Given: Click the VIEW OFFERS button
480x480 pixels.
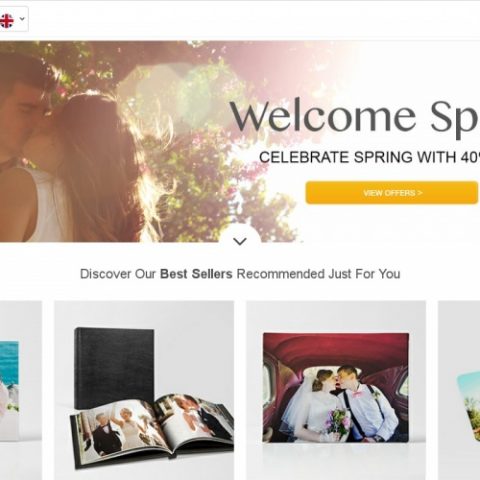Looking at the screenshot, I should [x=392, y=193].
